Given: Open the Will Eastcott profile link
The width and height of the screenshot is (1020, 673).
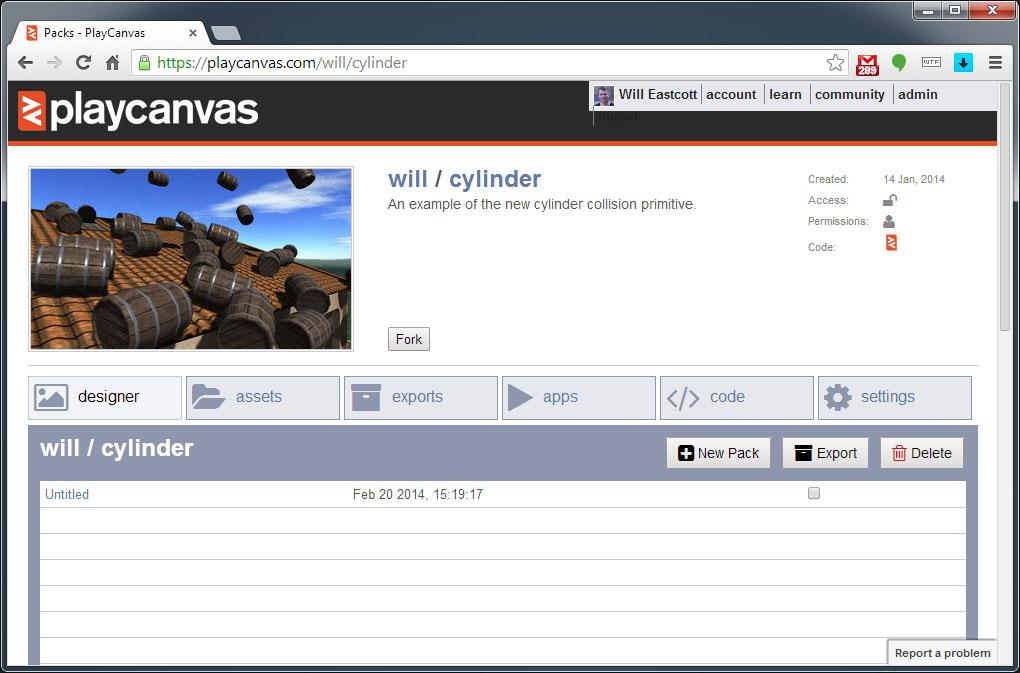Looking at the screenshot, I should [x=658, y=94].
